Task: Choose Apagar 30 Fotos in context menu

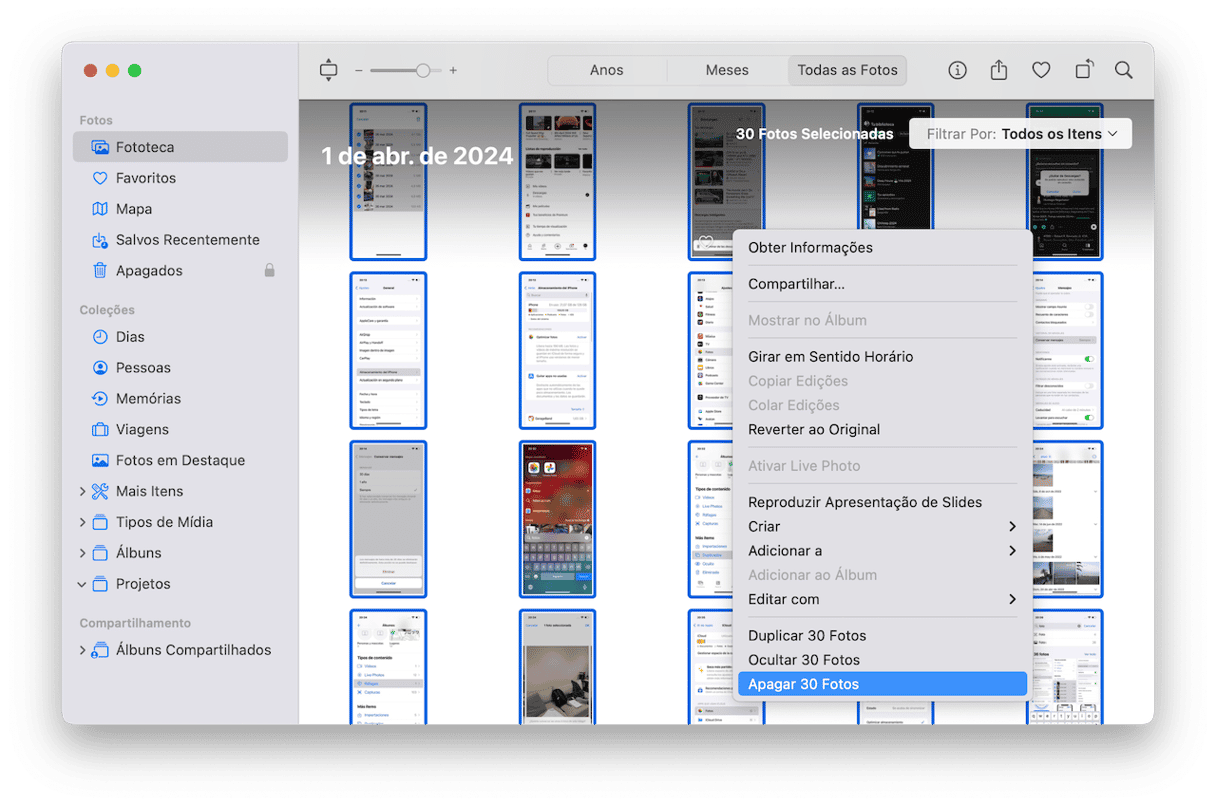Action: (803, 684)
